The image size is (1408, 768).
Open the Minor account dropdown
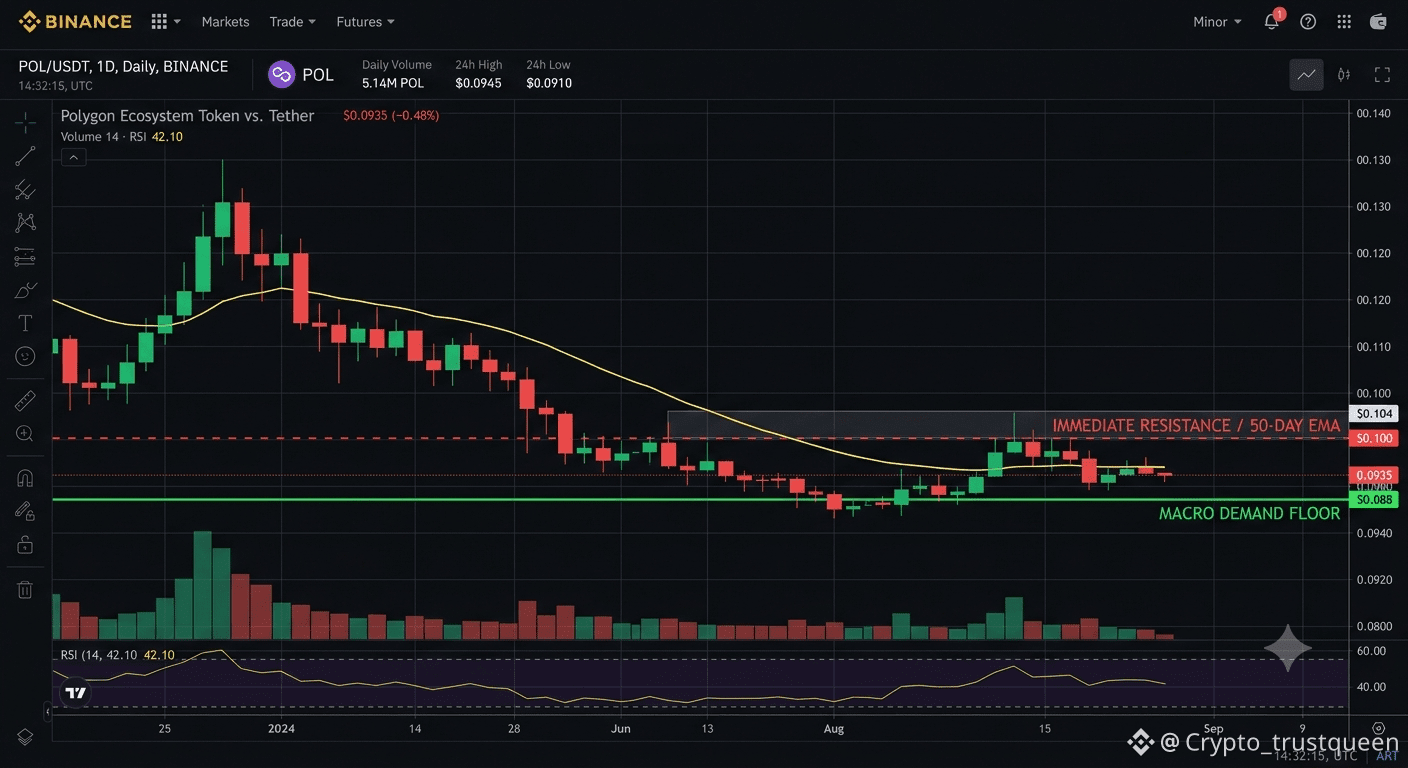[1217, 21]
